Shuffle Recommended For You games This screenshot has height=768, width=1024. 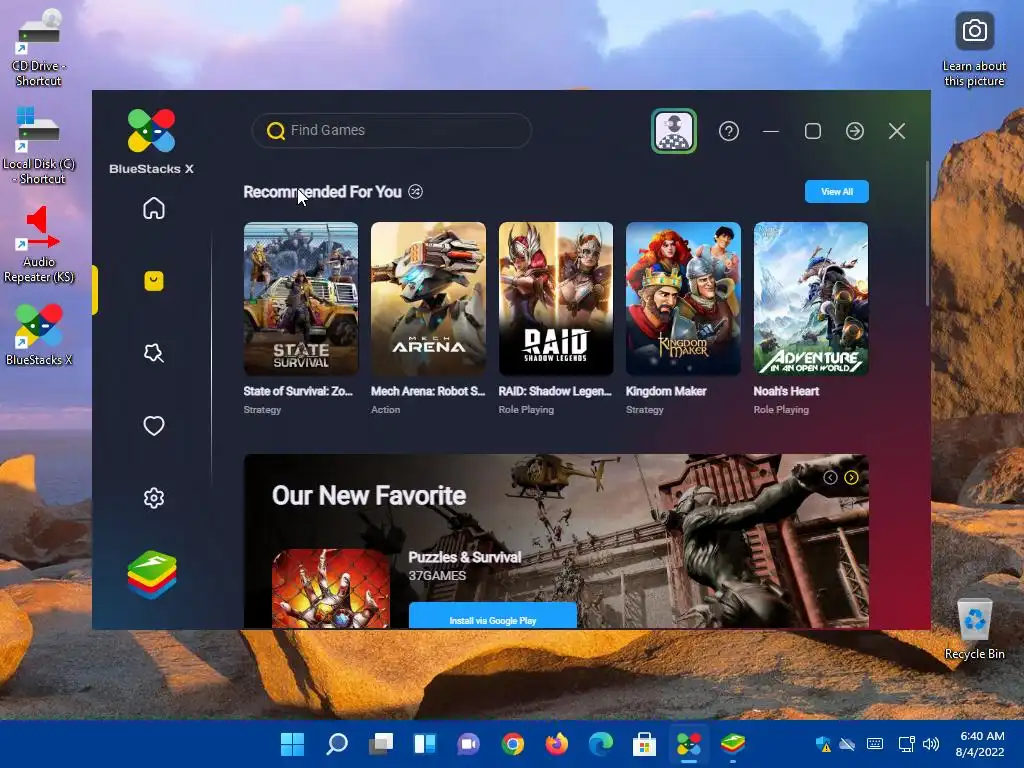tap(415, 191)
